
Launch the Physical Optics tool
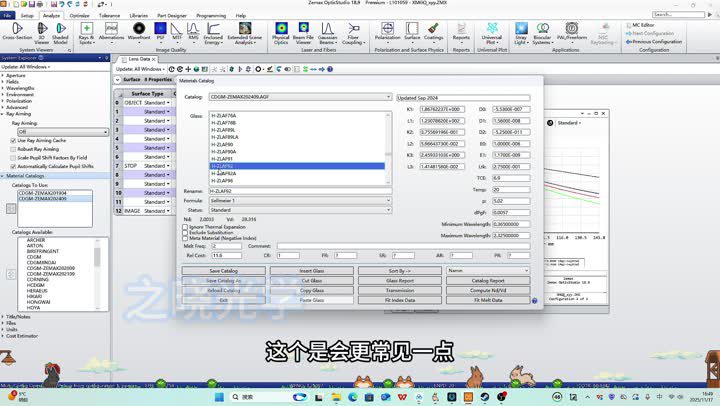coord(281,33)
